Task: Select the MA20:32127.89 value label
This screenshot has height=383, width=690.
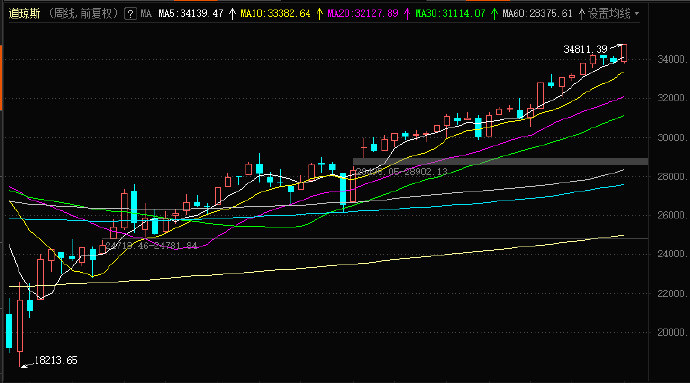Action: pos(363,14)
